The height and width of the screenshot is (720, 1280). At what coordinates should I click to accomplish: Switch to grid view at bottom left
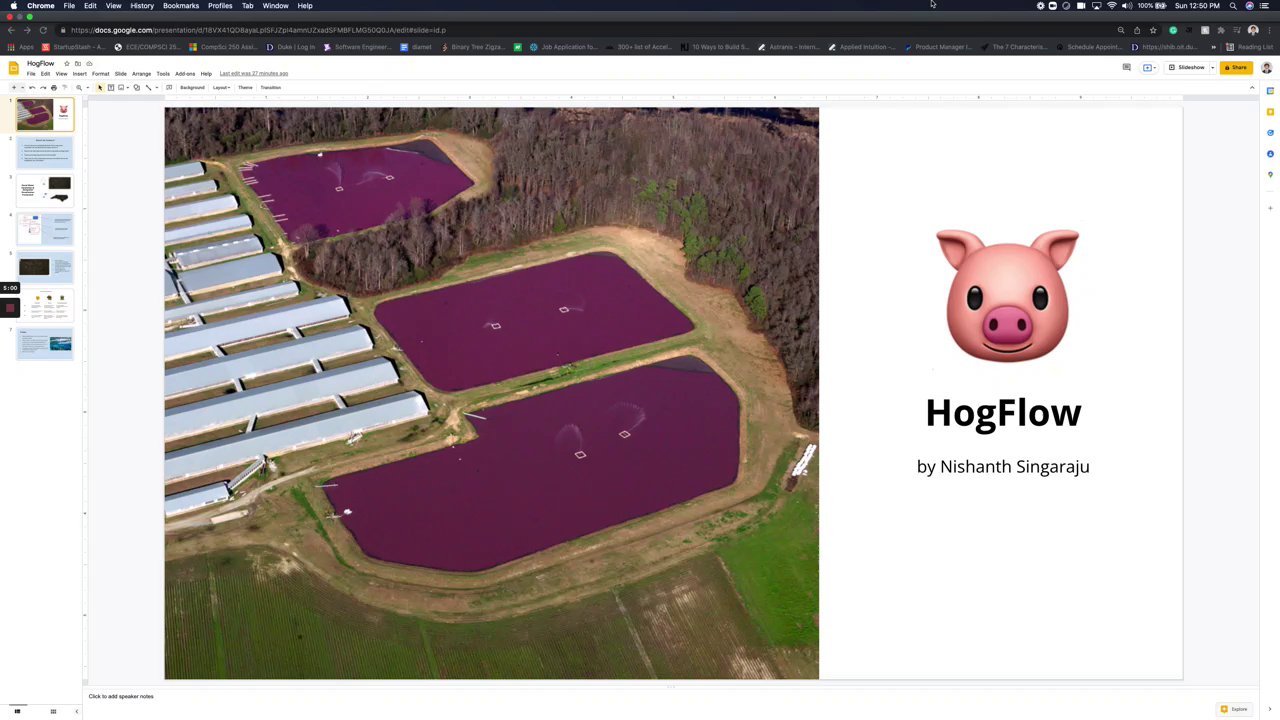coord(53,711)
